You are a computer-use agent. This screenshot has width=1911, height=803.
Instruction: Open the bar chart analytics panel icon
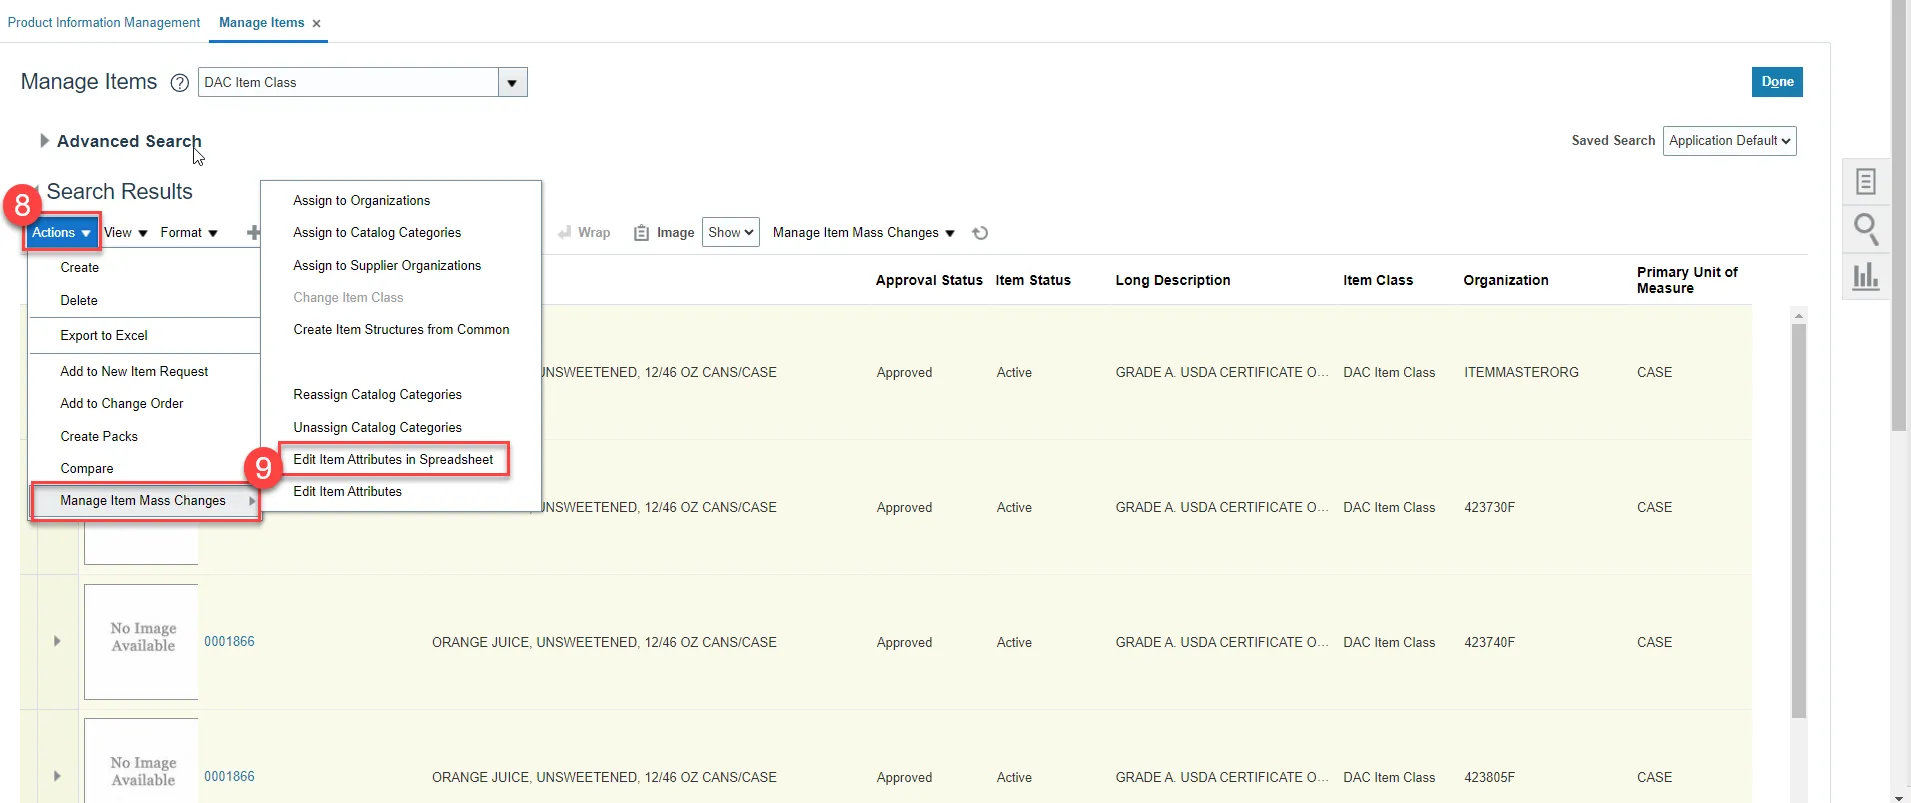click(1865, 276)
